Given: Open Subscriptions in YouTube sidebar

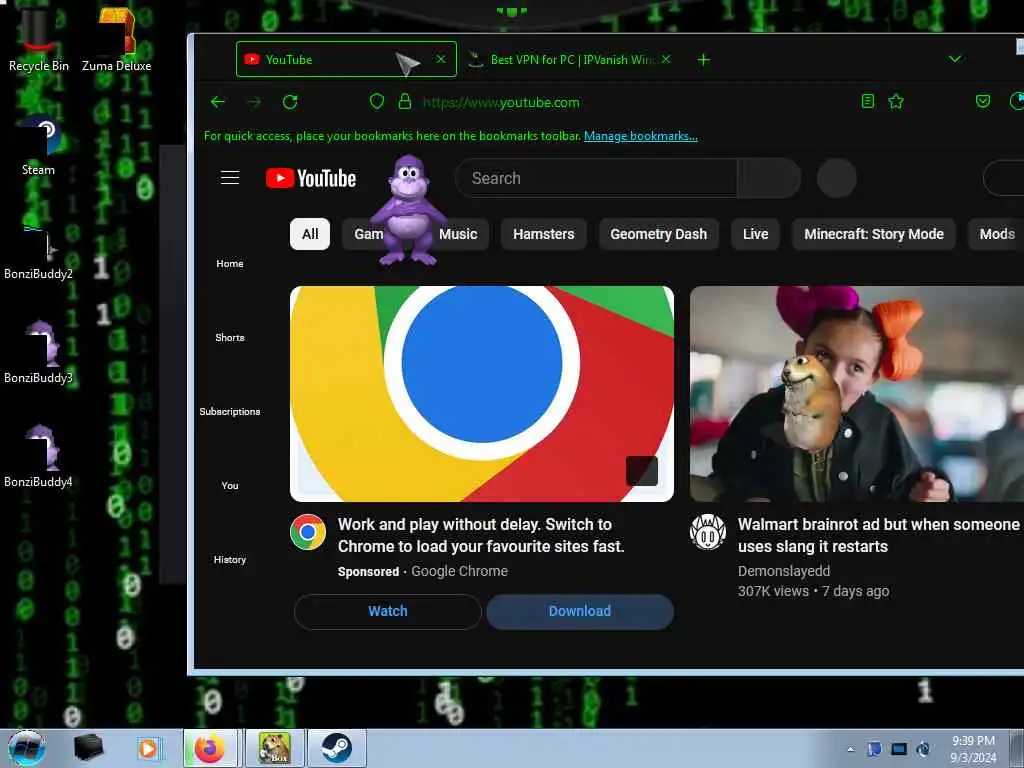Looking at the screenshot, I should tap(230, 411).
